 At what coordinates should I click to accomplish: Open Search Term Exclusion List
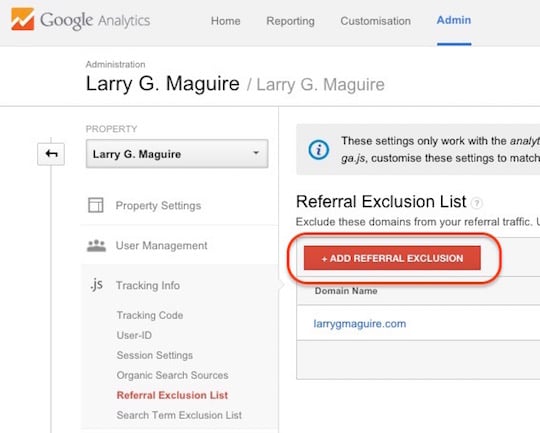point(179,415)
